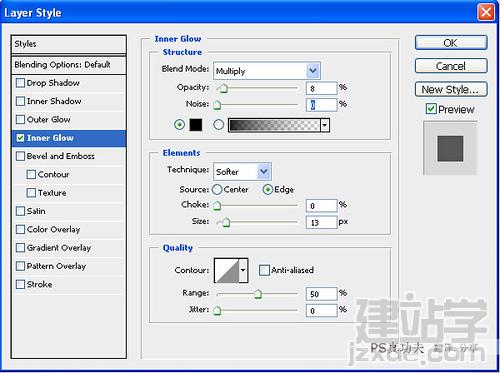This screenshot has height=373, width=500.
Task: Enable the Color Overlay checkbox
Action: (20, 229)
